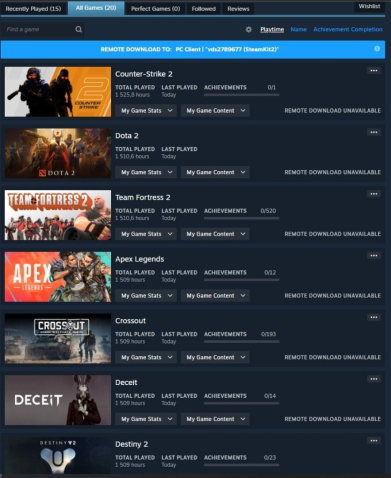This screenshot has width=391, height=478.
Task: Open the Reviews tab
Action: 238,9
